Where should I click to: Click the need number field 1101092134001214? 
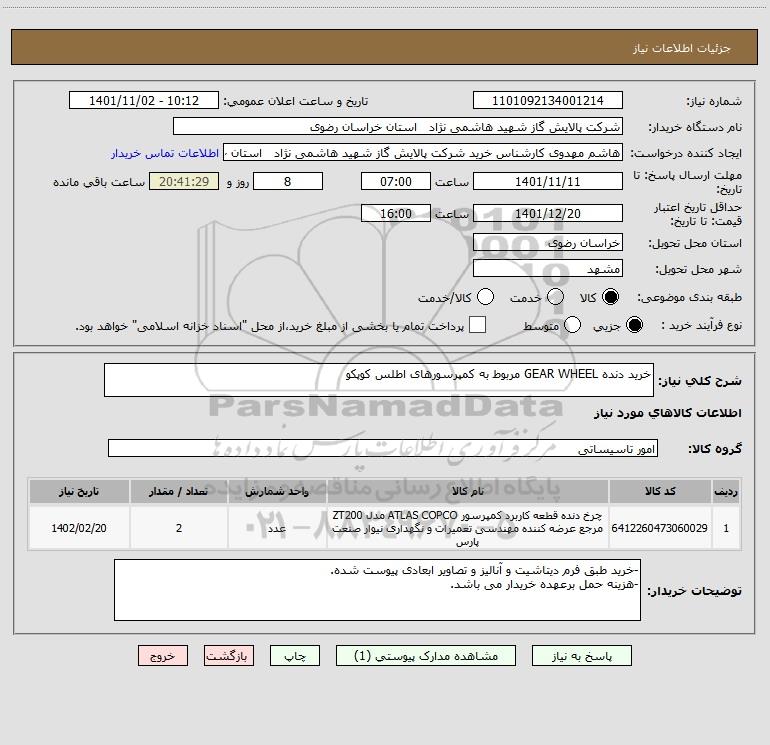(547, 101)
